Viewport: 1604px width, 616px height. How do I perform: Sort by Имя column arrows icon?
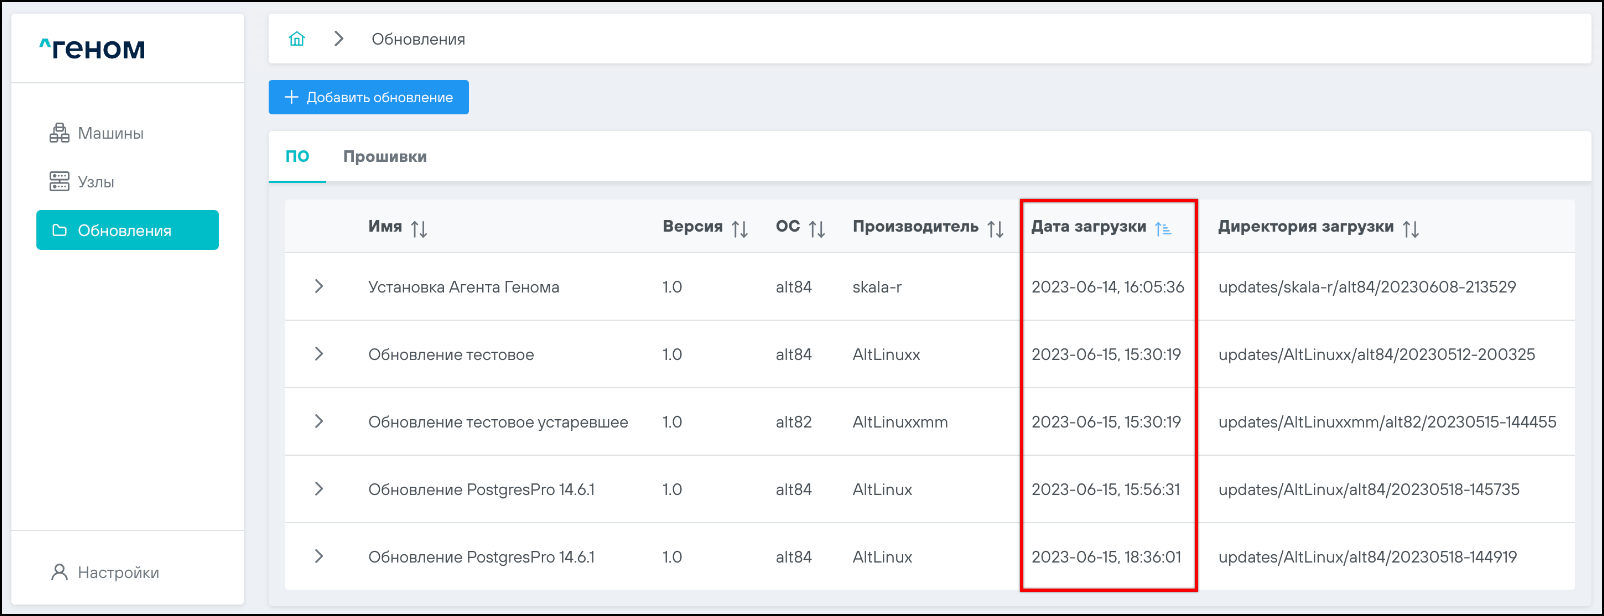coord(419,229)
